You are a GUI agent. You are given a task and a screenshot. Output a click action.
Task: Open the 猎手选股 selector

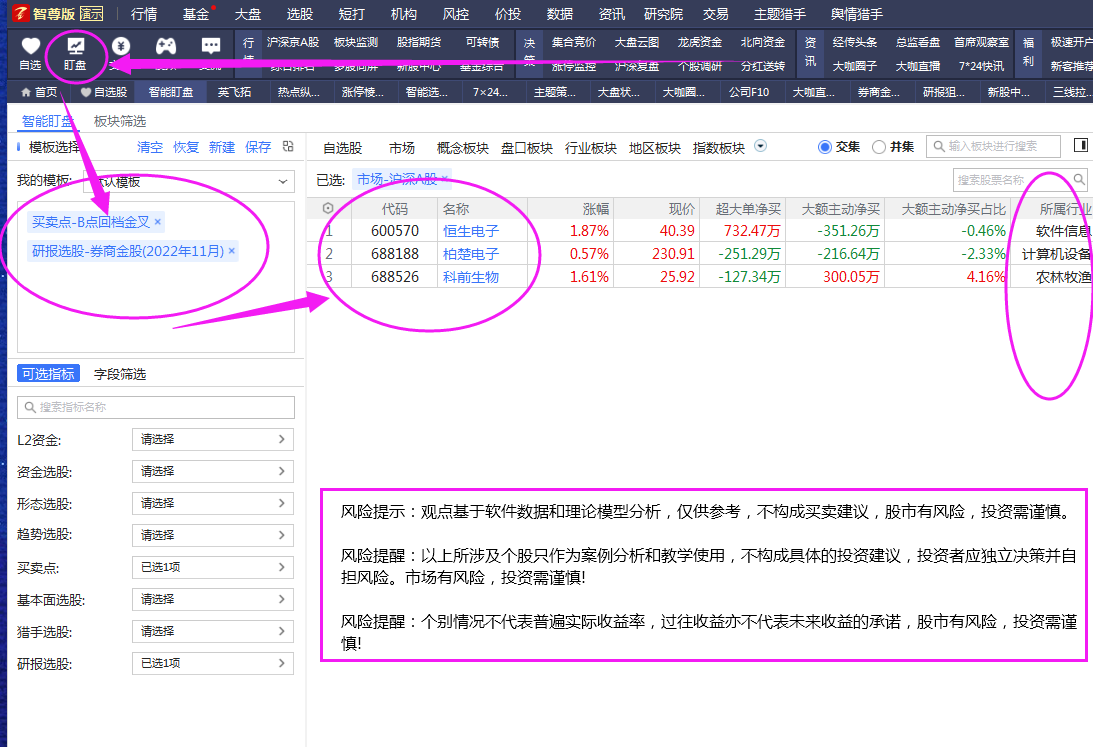click(213, 631)
